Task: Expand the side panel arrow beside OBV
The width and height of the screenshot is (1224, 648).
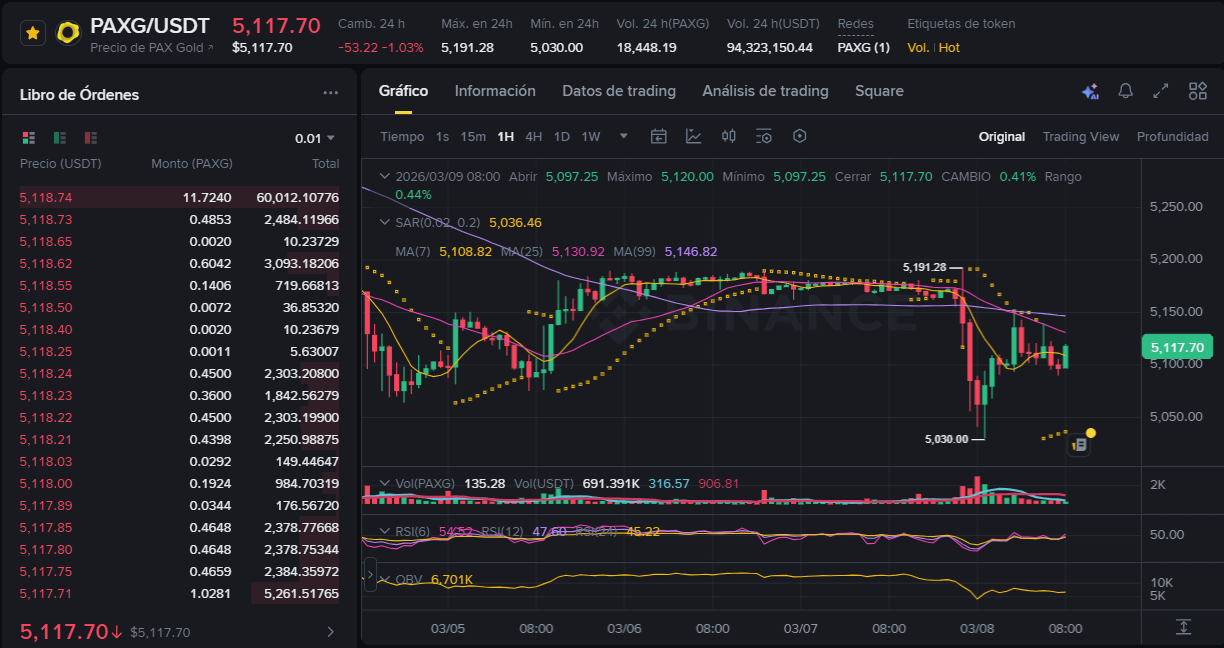Action: pos(370,576)
